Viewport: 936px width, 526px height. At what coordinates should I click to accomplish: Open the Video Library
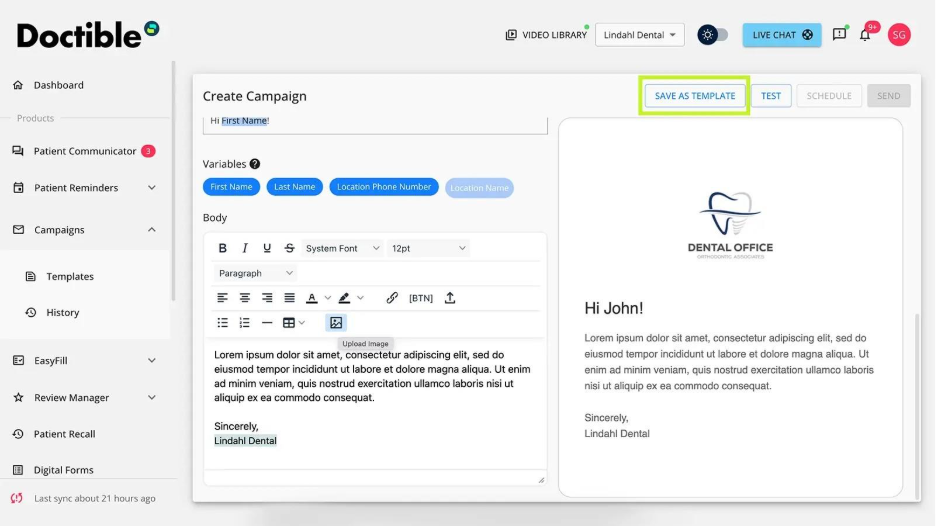click(x=546, y=35)
